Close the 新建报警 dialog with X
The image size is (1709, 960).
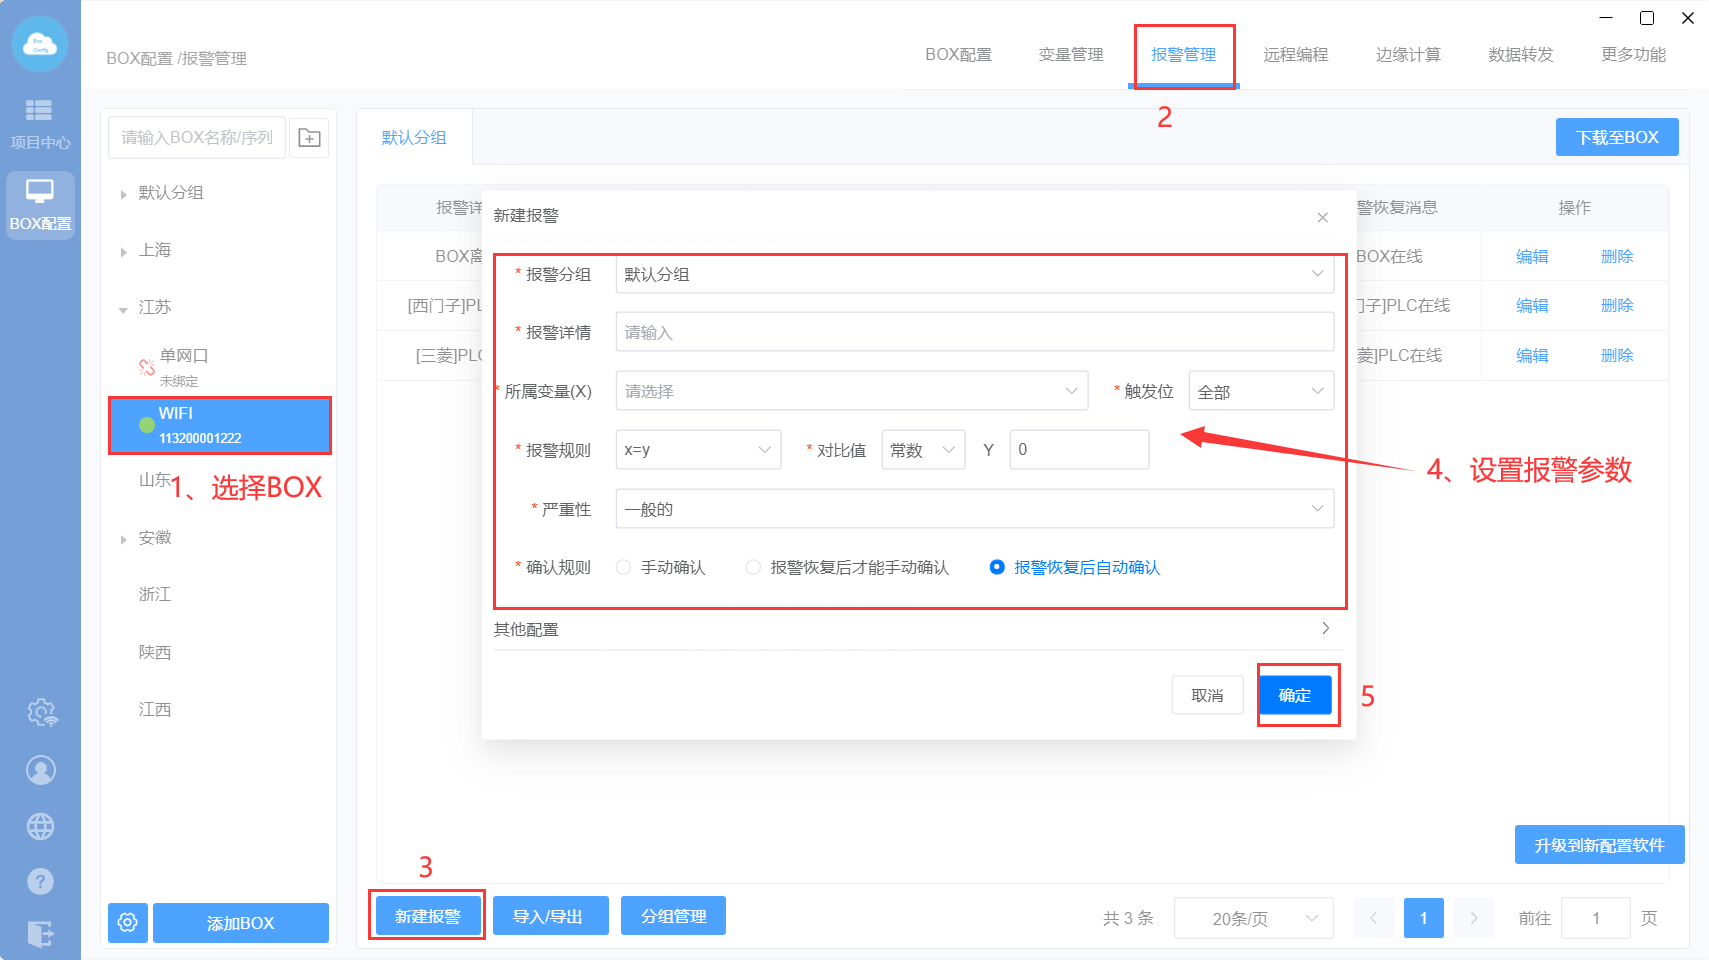1323,217
